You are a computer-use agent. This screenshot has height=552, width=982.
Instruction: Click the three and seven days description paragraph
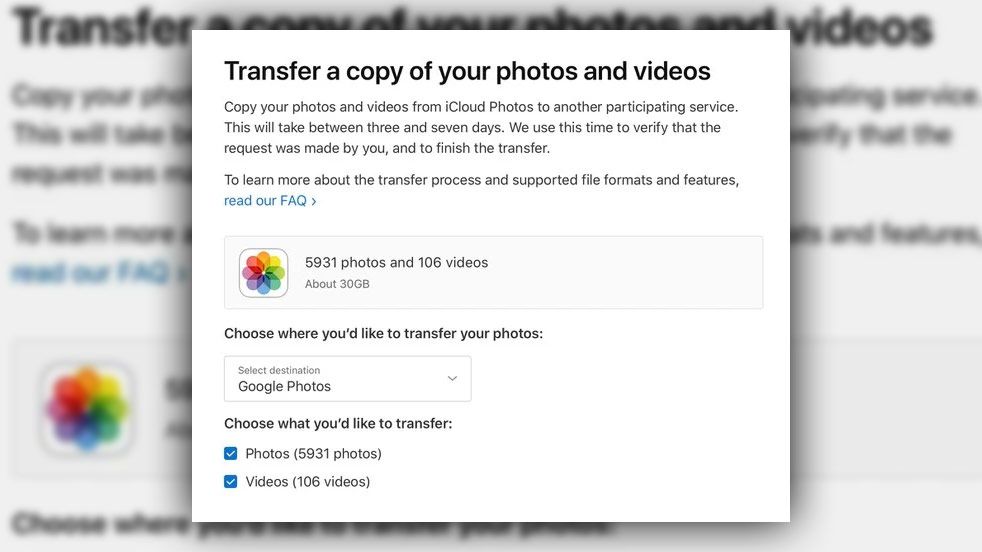click(481, 127)
